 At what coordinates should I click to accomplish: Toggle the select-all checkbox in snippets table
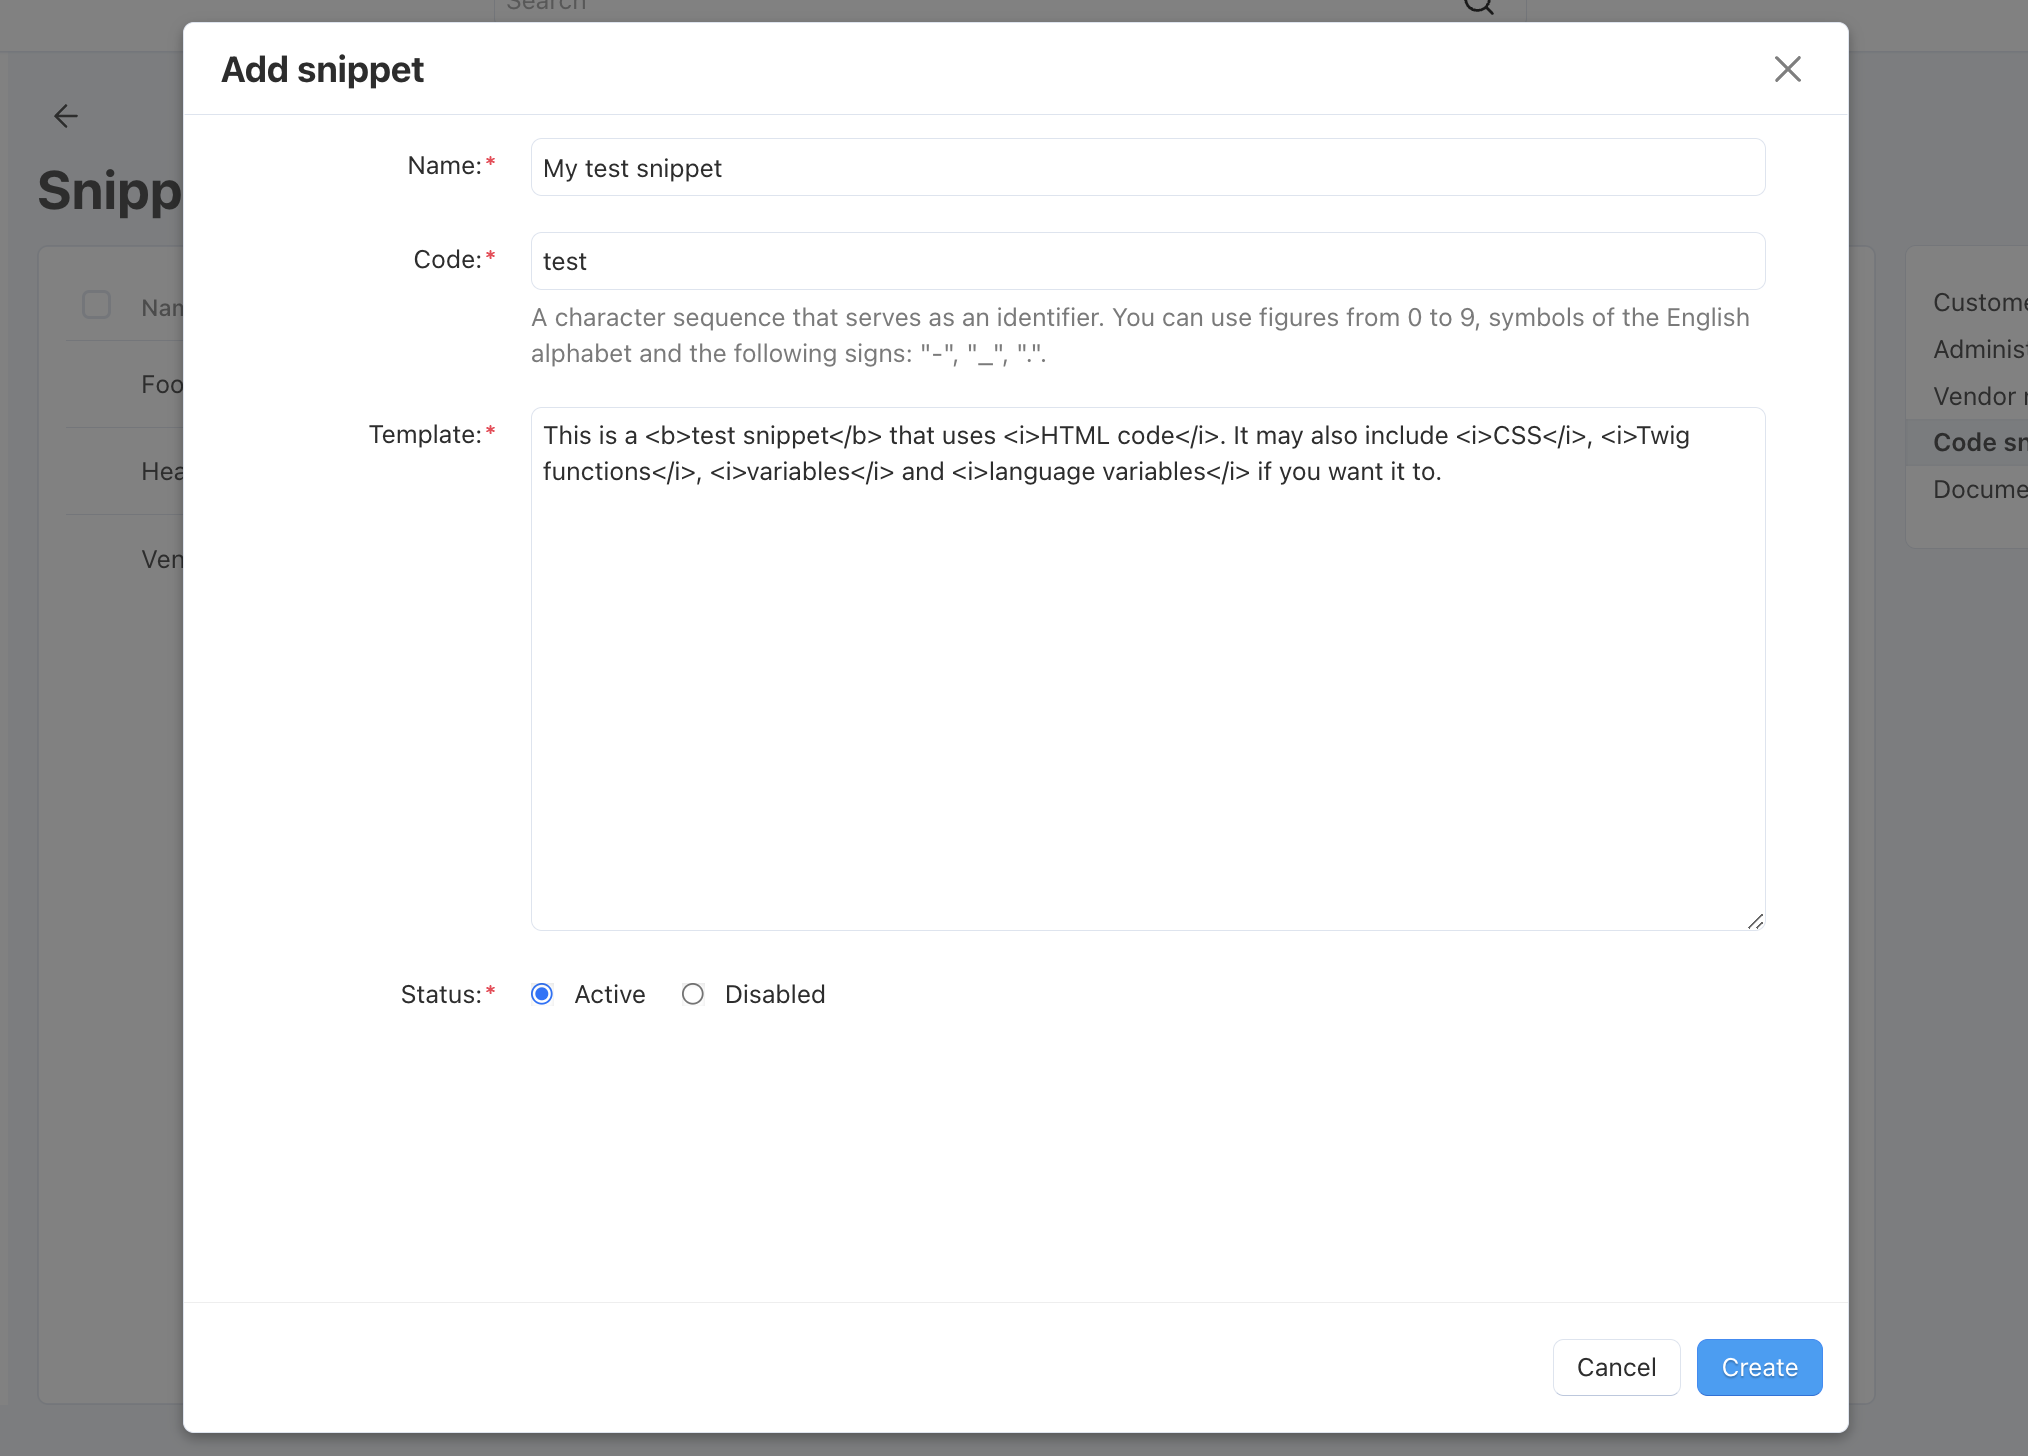(x=97, y=305)
